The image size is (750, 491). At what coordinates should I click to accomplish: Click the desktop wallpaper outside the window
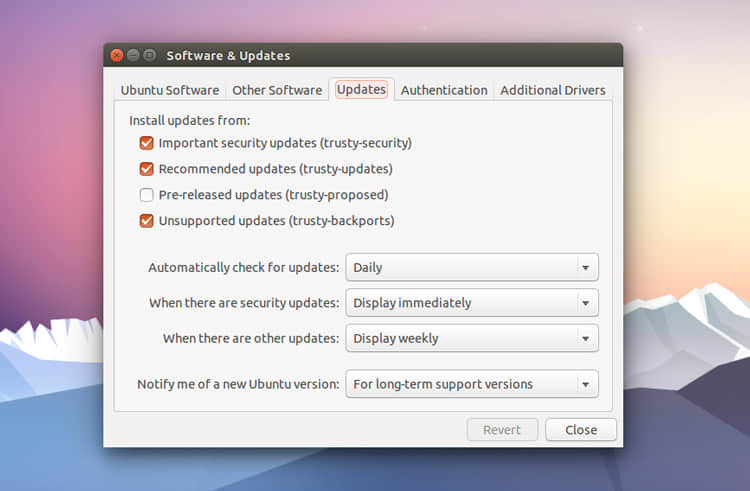click(x=680, y=150)
